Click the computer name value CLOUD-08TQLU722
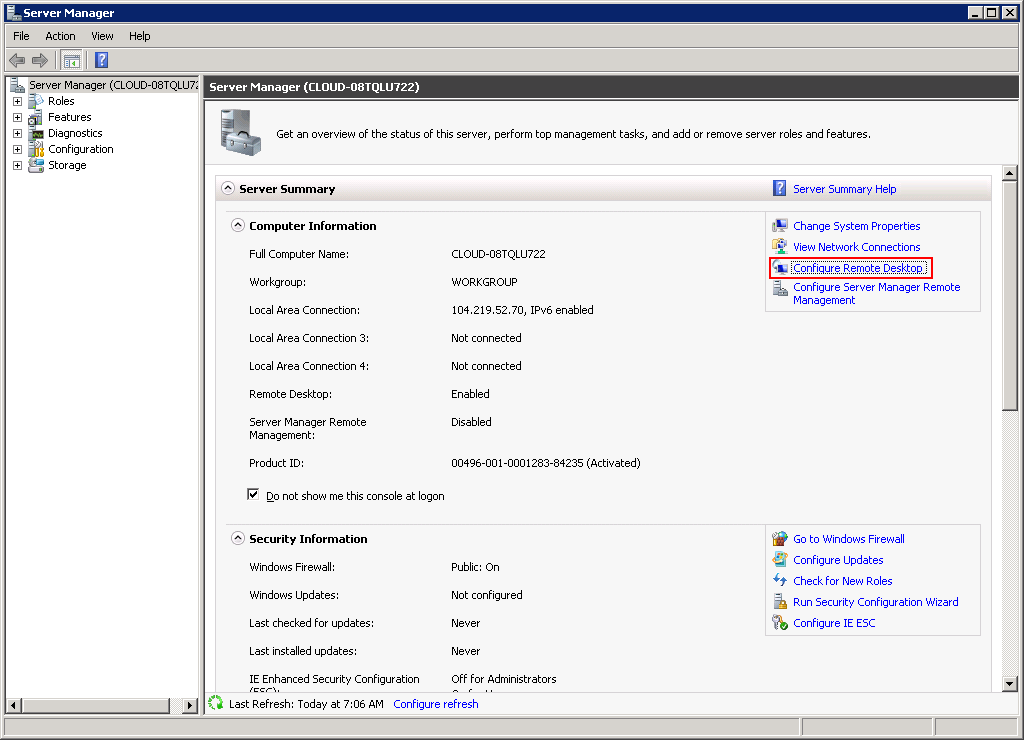 click(498, 254)
